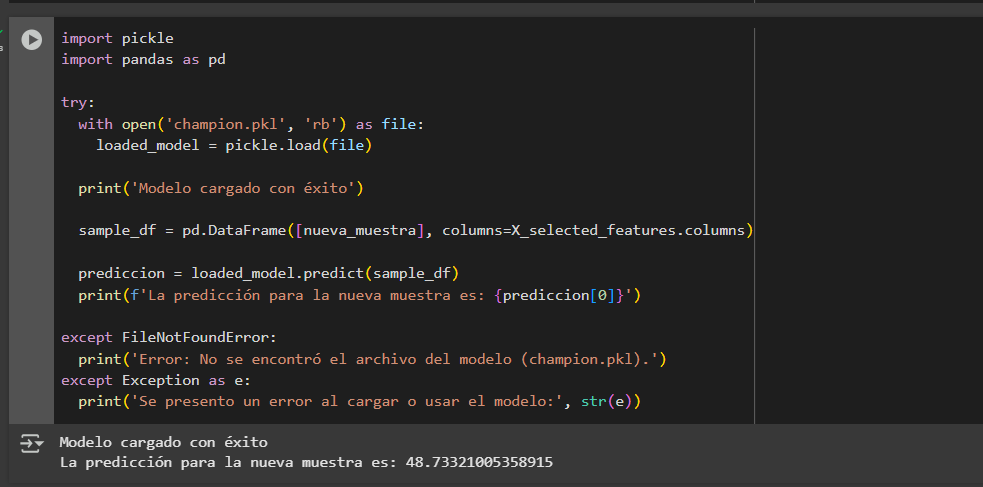Click the 'Se presento un error' print line

(x=359, y=401)
